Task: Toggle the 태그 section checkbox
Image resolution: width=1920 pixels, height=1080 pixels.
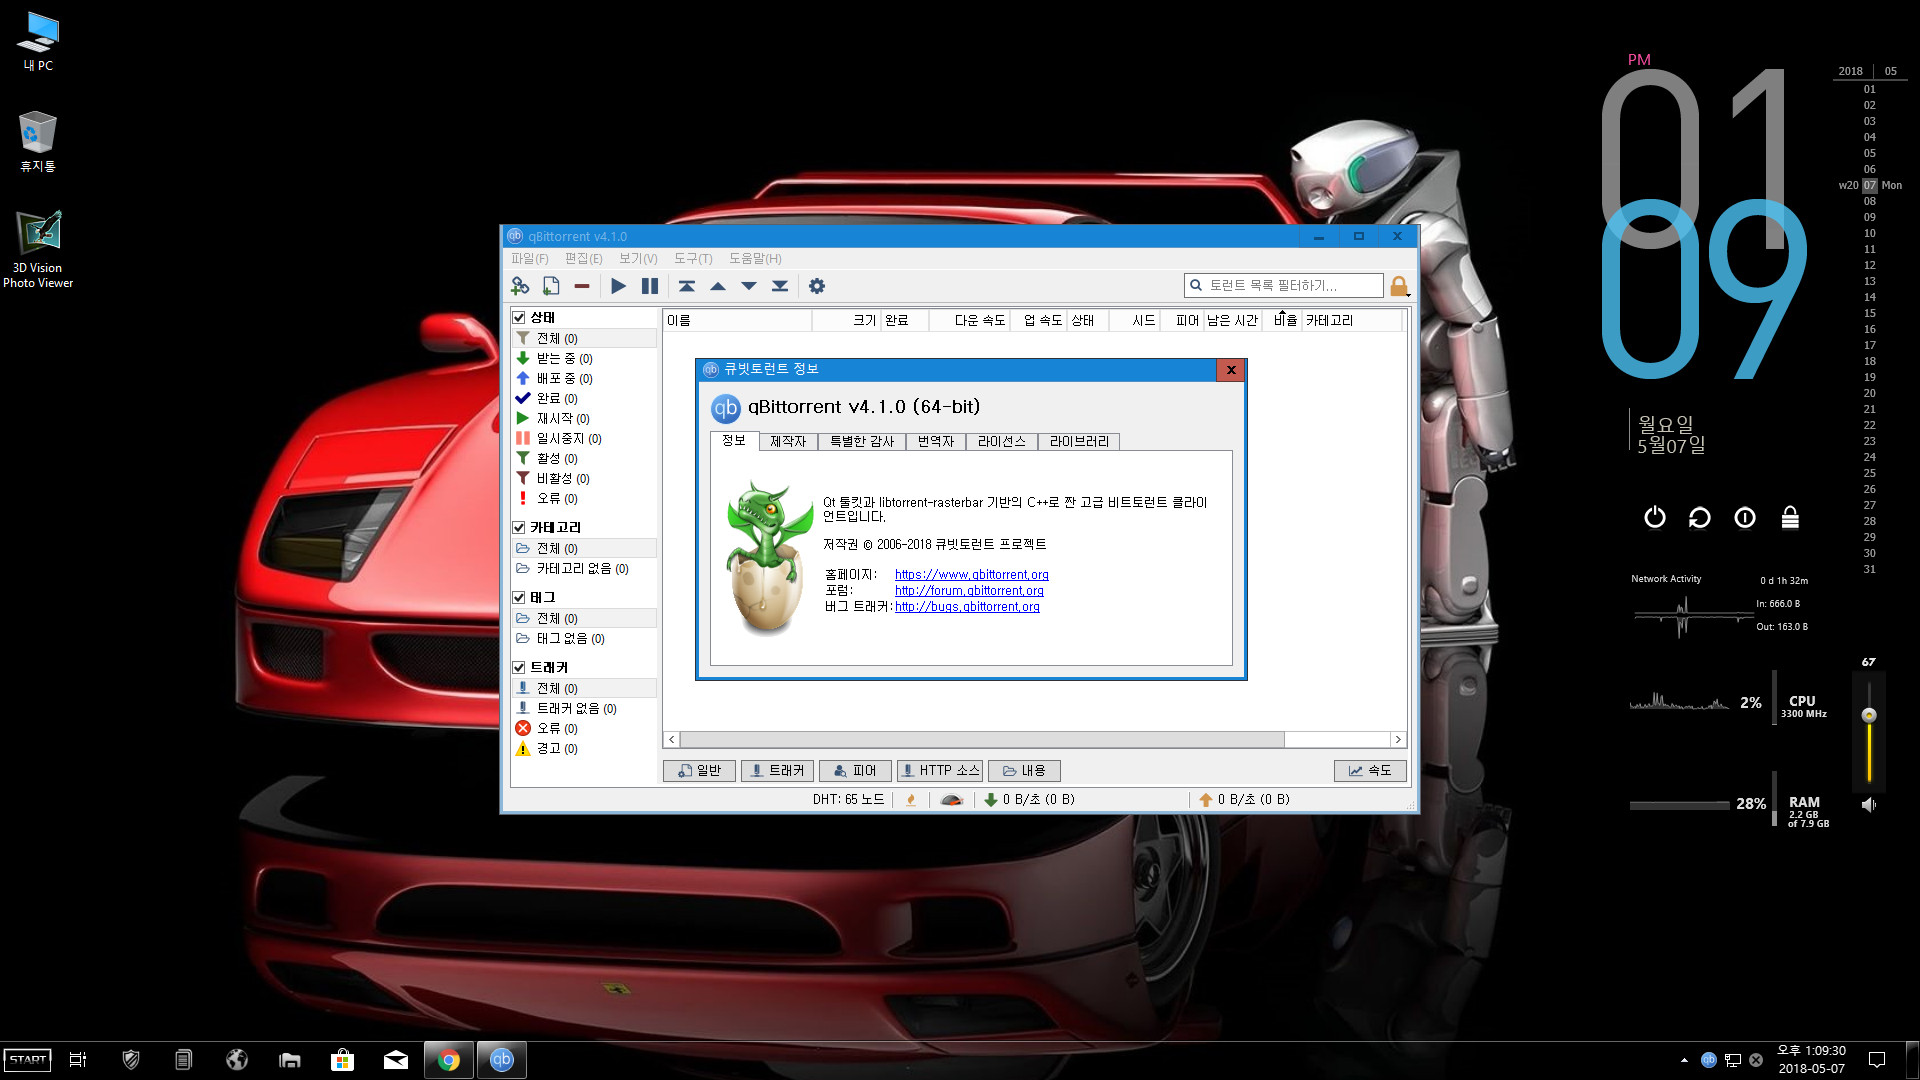Action: tap(519, 598)
